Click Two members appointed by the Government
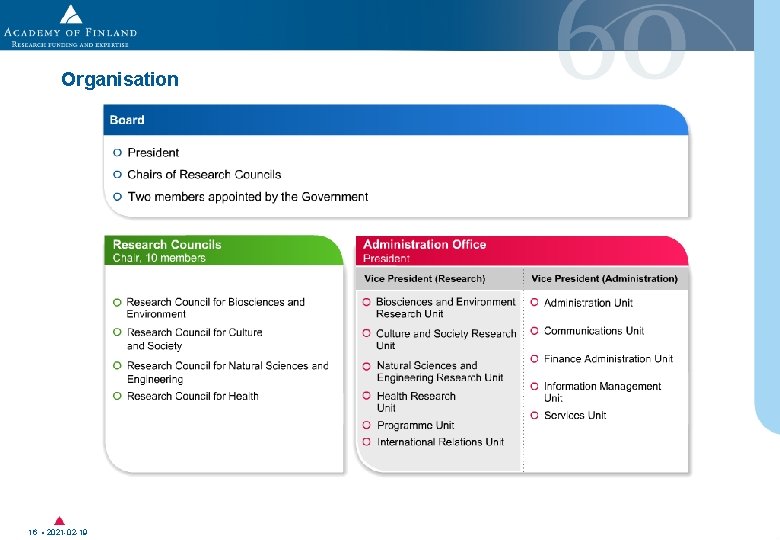Viewport: 780px width, 540px height. tap(248, 197)
